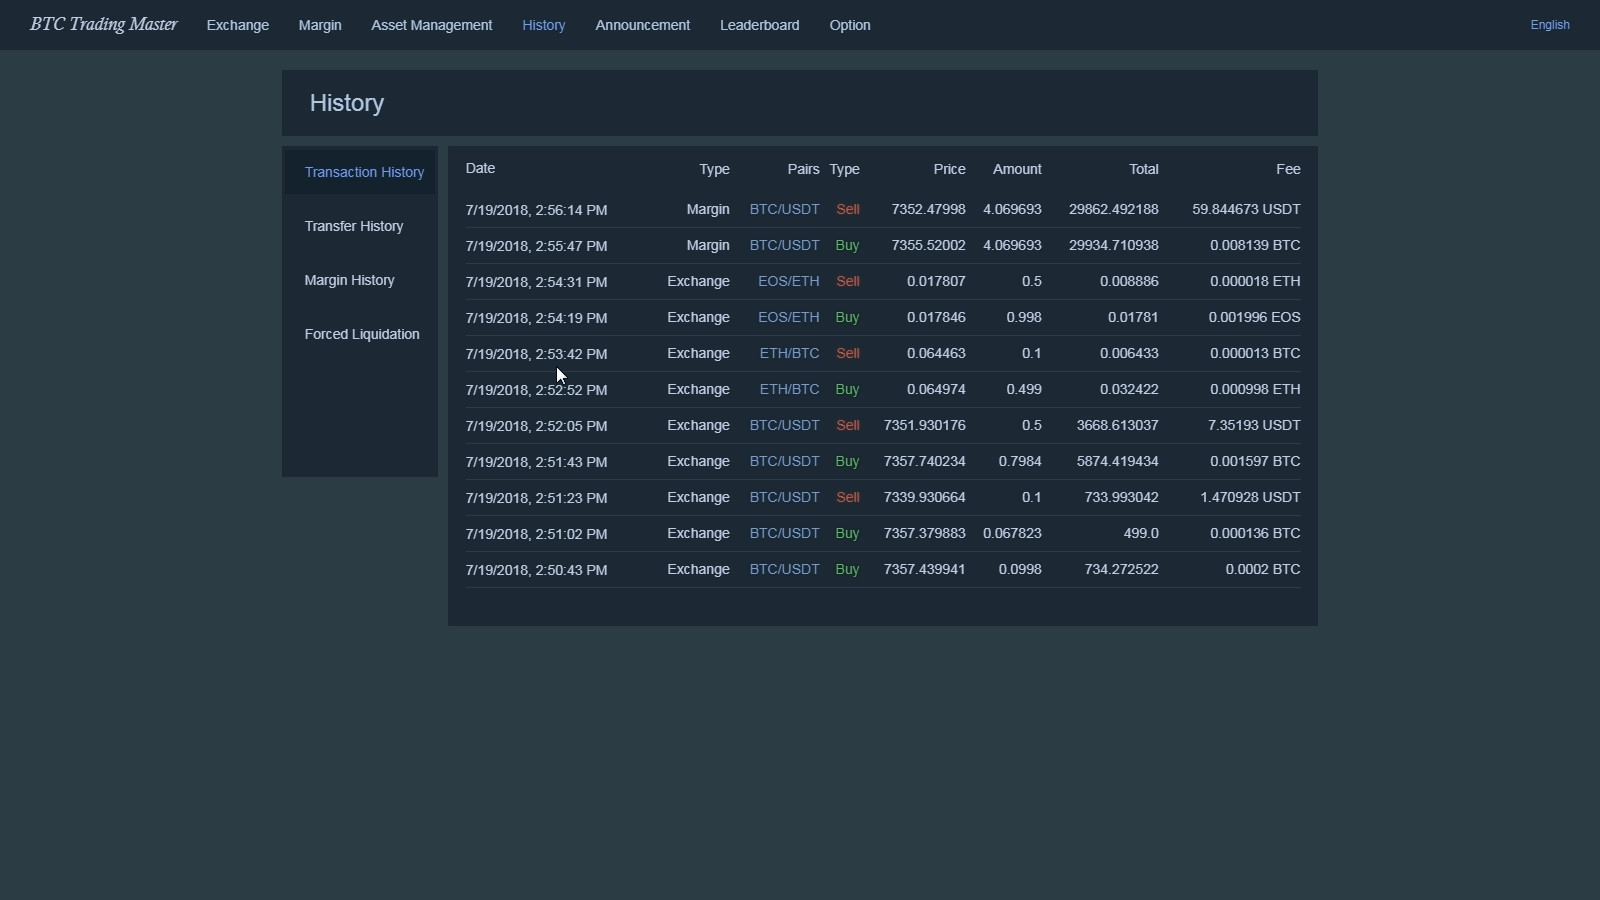The height and width of the screenshot is (900, 1600).
Task: Select the History menu item
Action: (x=544, y=25)
